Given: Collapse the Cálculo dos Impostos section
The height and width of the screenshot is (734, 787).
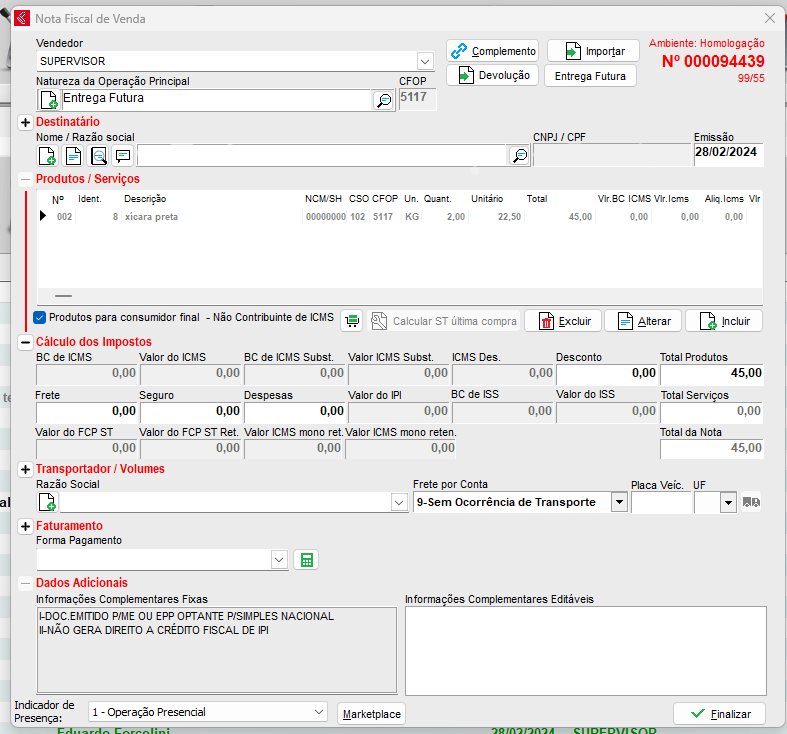Looking at the screenshot, I should (25, 342).
